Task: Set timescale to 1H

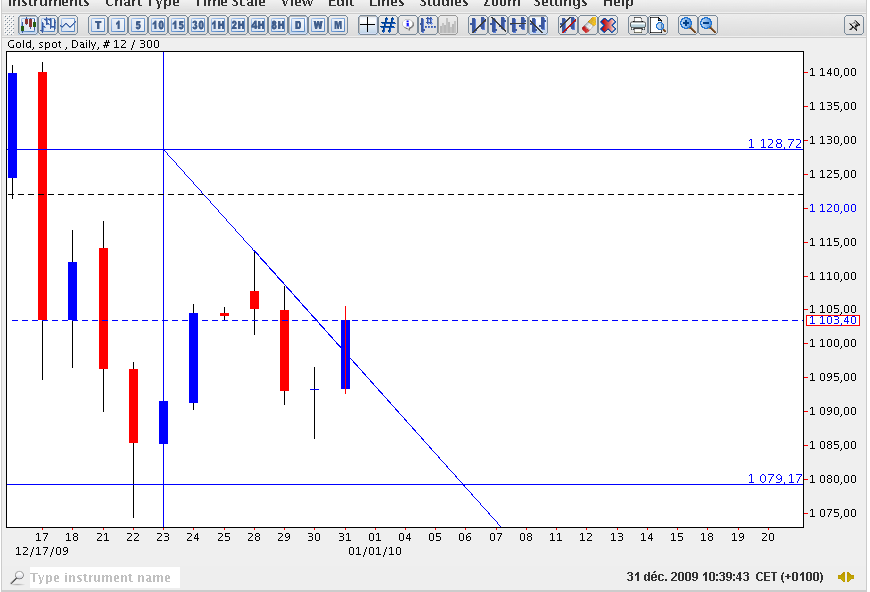Action: 217,25
